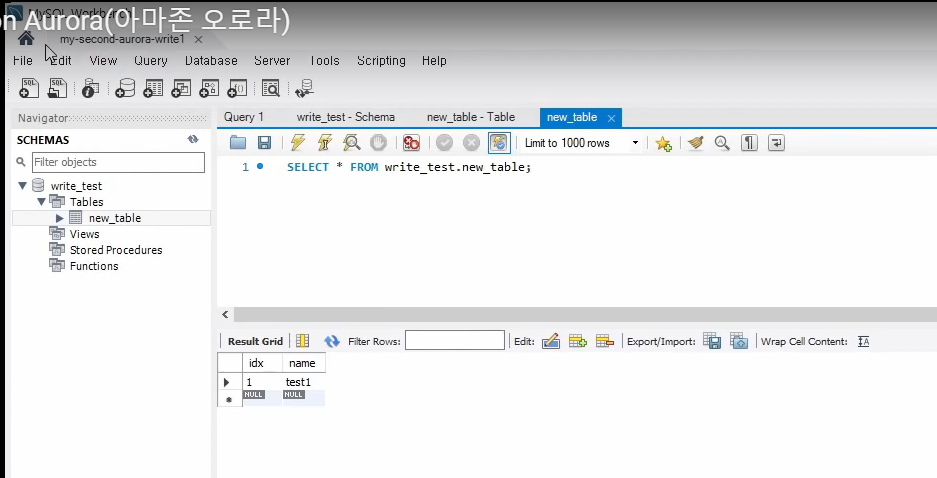This screenshot has height=478, width=937.
Task: Refresh the schemas list
Action: (192, 139)
